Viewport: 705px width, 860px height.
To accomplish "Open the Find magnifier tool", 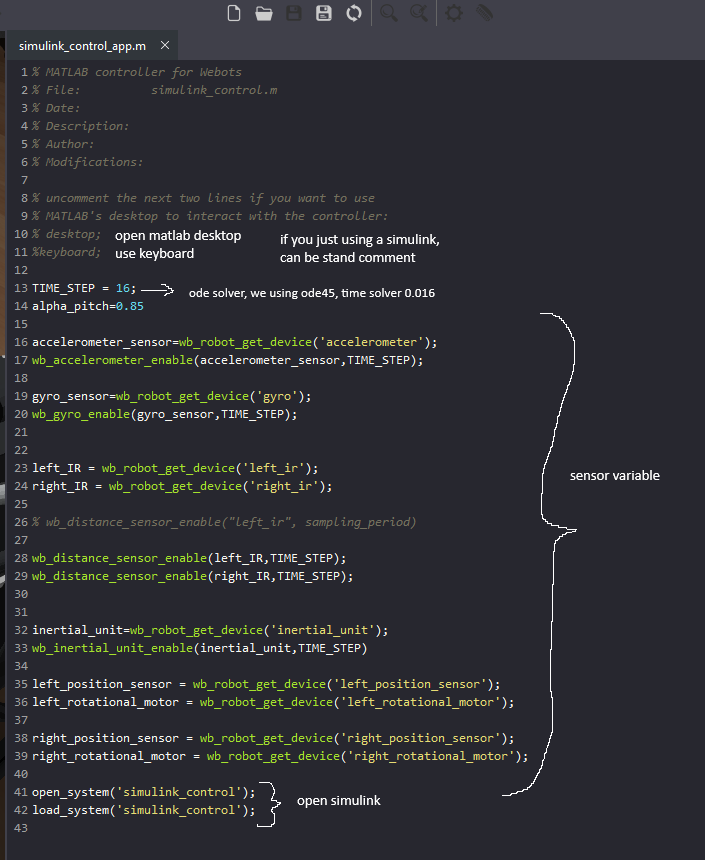I will point(389,13).
